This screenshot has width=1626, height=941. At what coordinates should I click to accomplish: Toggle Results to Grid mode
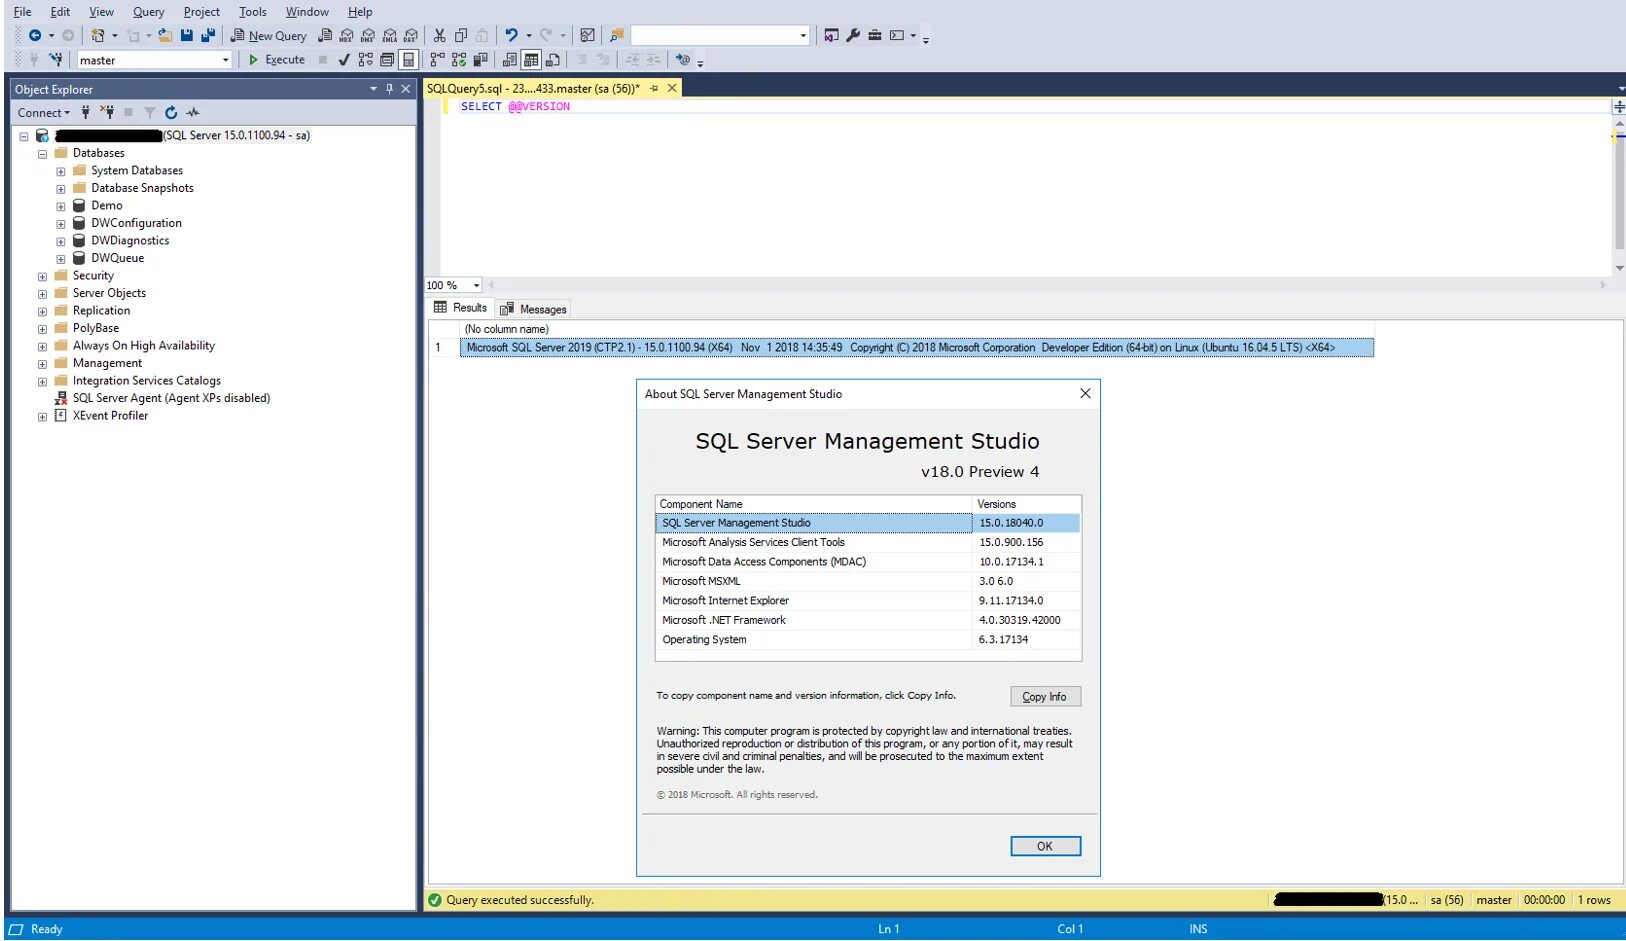click(x=531, y=60)
